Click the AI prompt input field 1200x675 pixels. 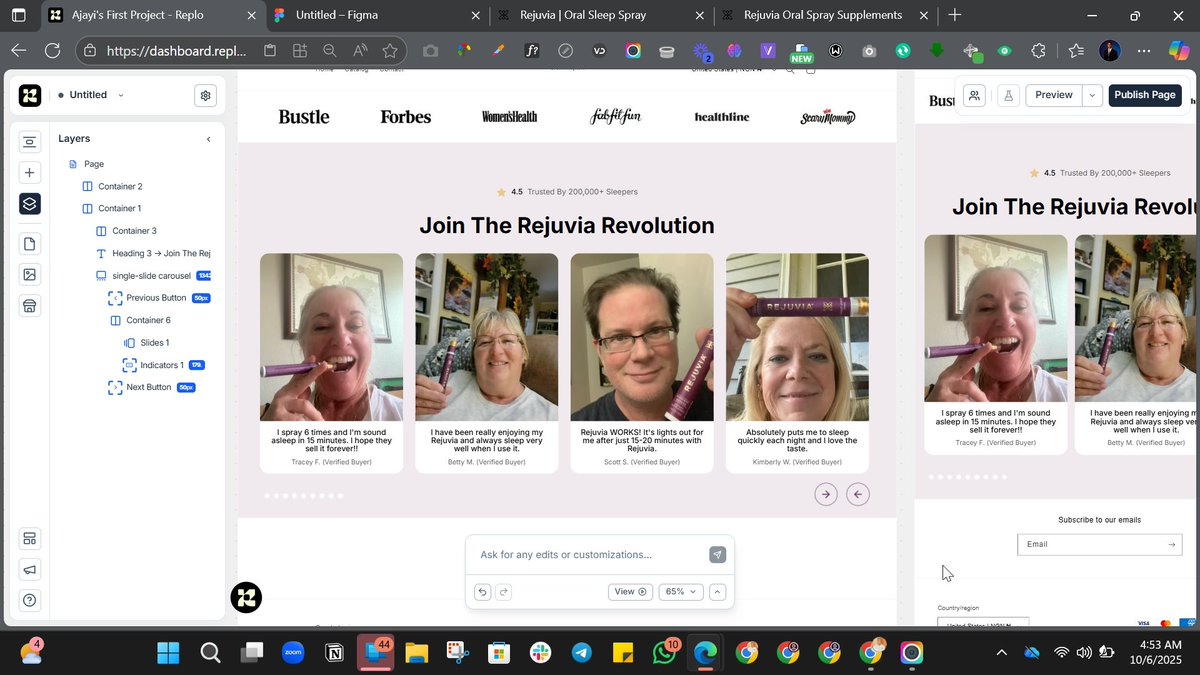coord(590,555)
